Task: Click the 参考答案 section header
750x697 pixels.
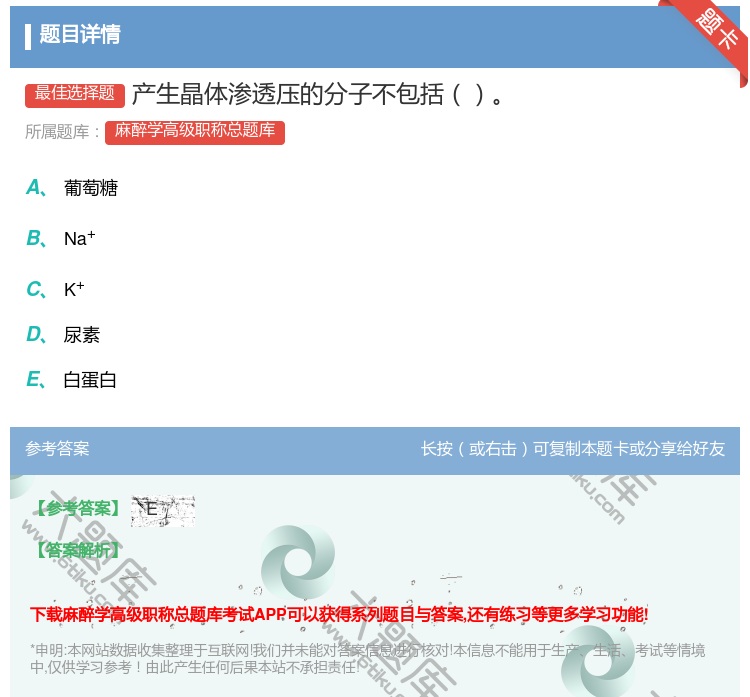Action: point(57,449)
